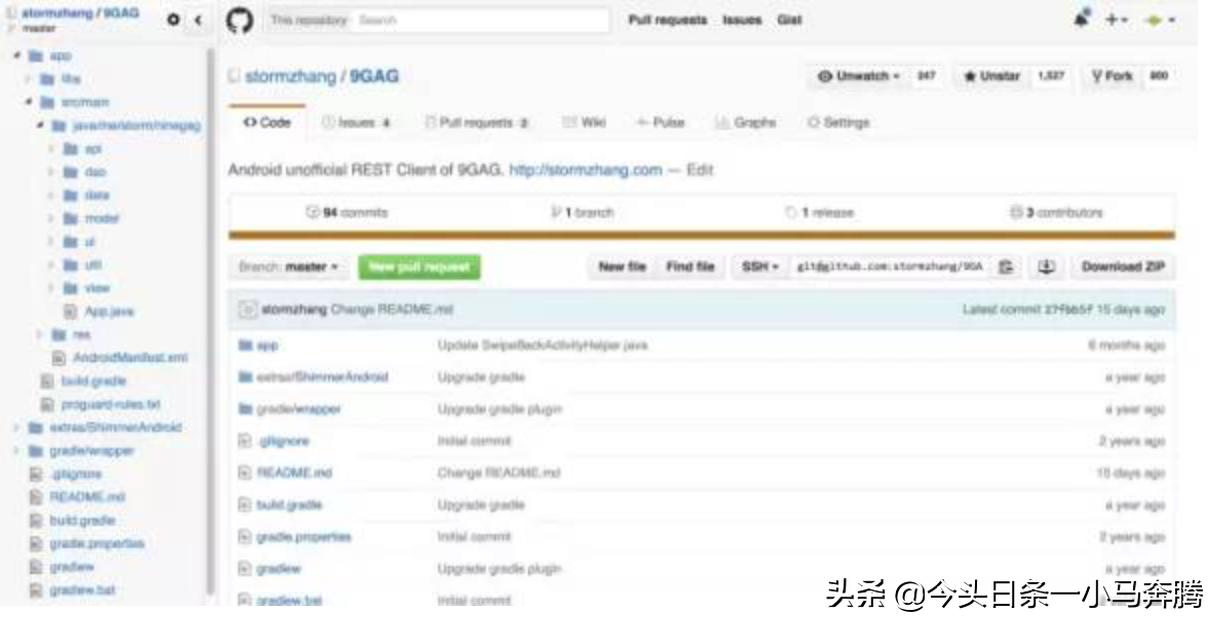Screen dimensions: 1222x628
Task: Open the Branch: master dropdown
Action: pyautogui.click(x=287, y=267)
